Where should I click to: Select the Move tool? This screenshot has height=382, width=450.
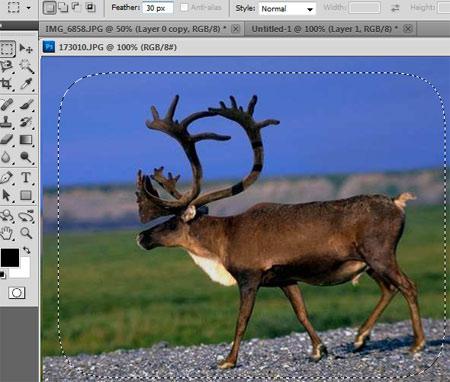point(26,49)
